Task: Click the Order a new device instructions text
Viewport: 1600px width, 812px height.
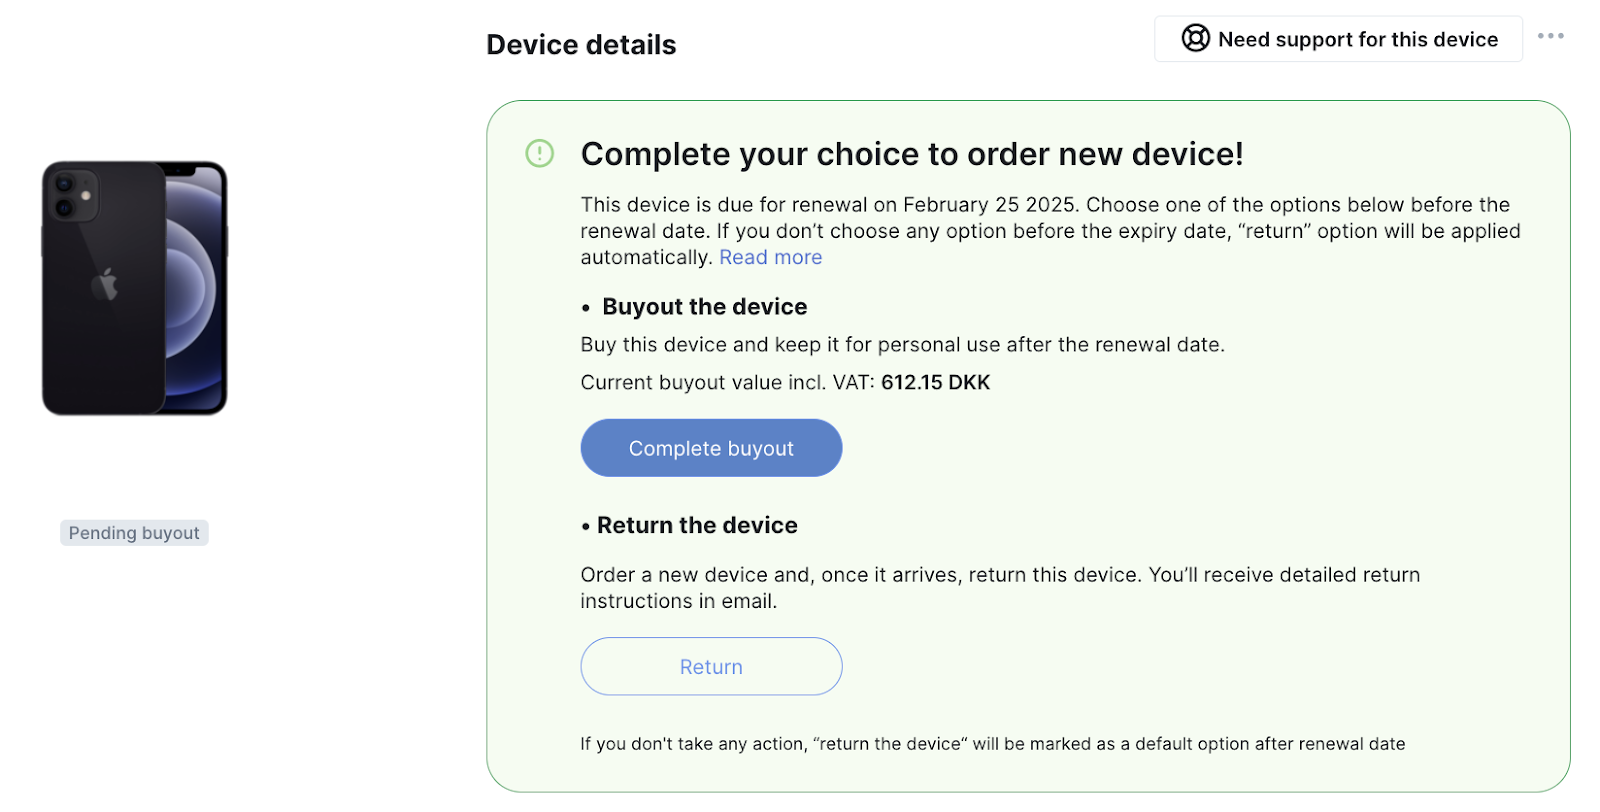Action: coord(1000,588)
